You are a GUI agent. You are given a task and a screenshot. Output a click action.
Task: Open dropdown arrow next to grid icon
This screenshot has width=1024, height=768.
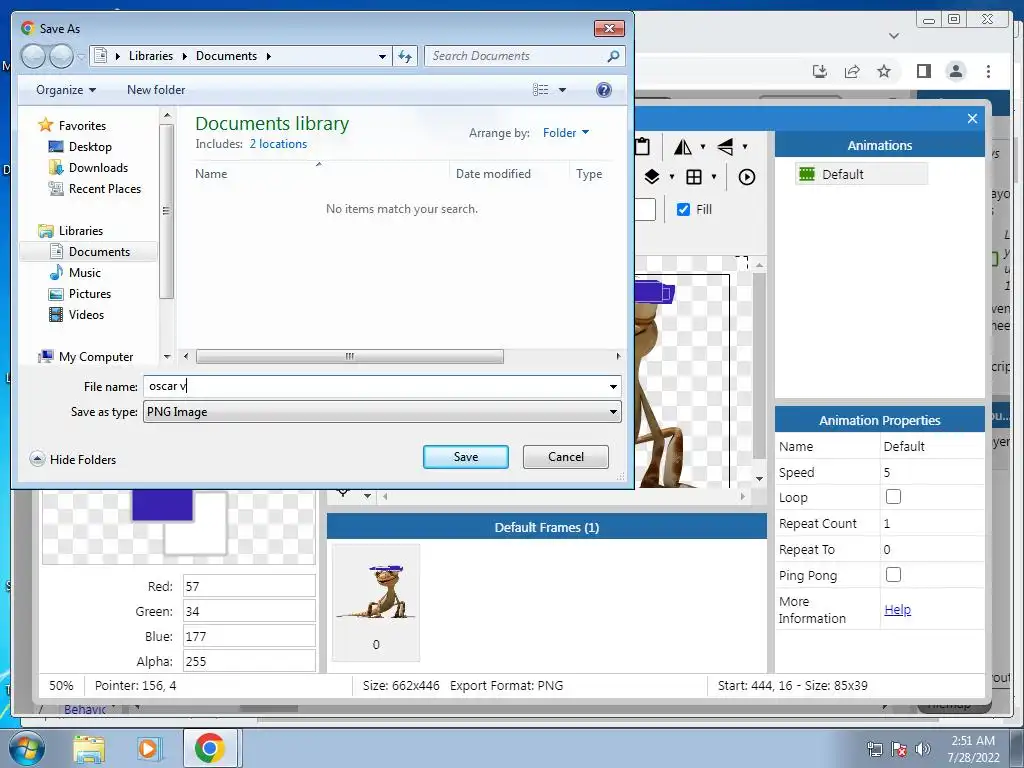[x=713, y=176]
